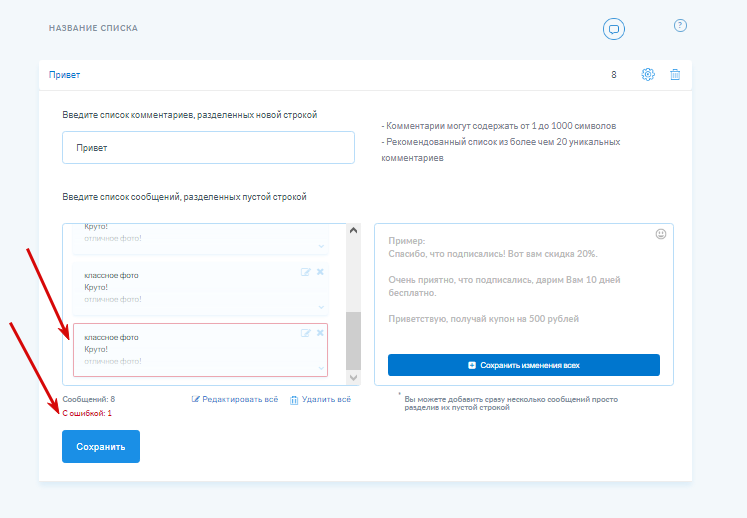Click the Сохранить button

click(101, 447)
